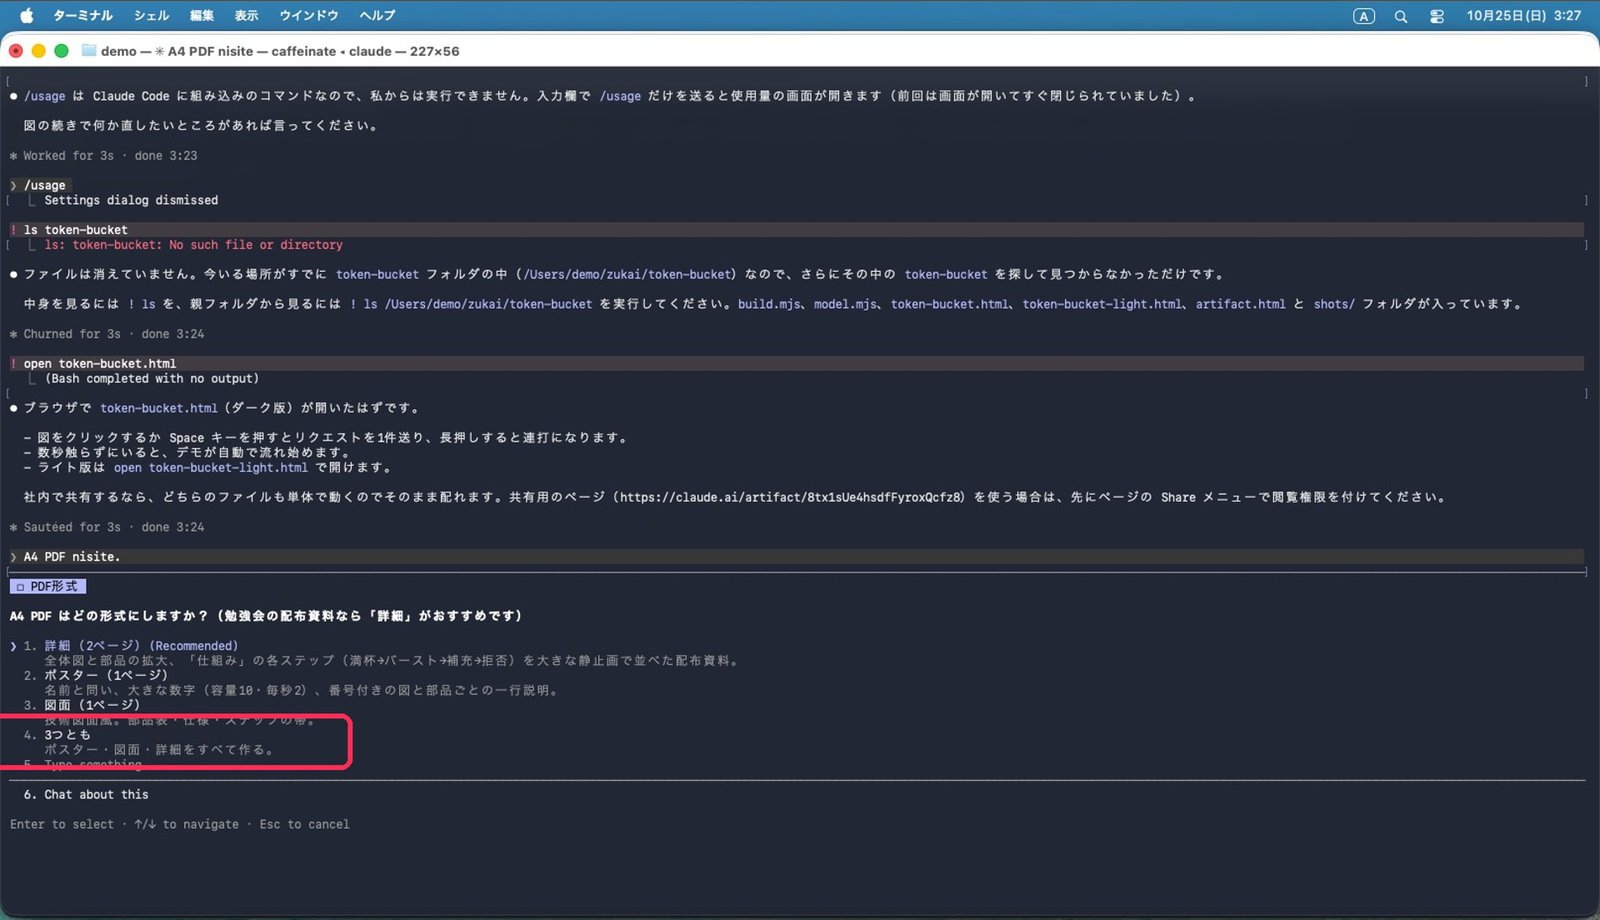Click model.mjs in the file list
The height and width of the screenshot is (920, 1600).
click(x=845, y=304)
